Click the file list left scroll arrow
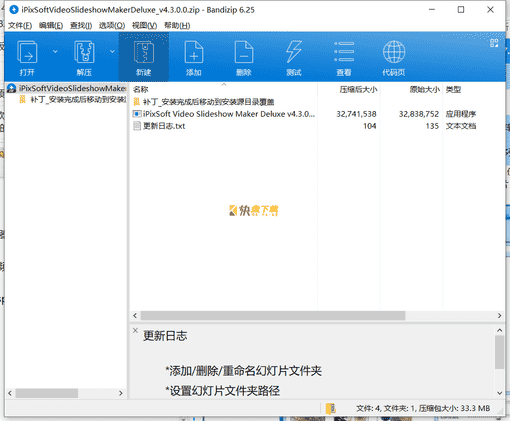 click(135, 315)
